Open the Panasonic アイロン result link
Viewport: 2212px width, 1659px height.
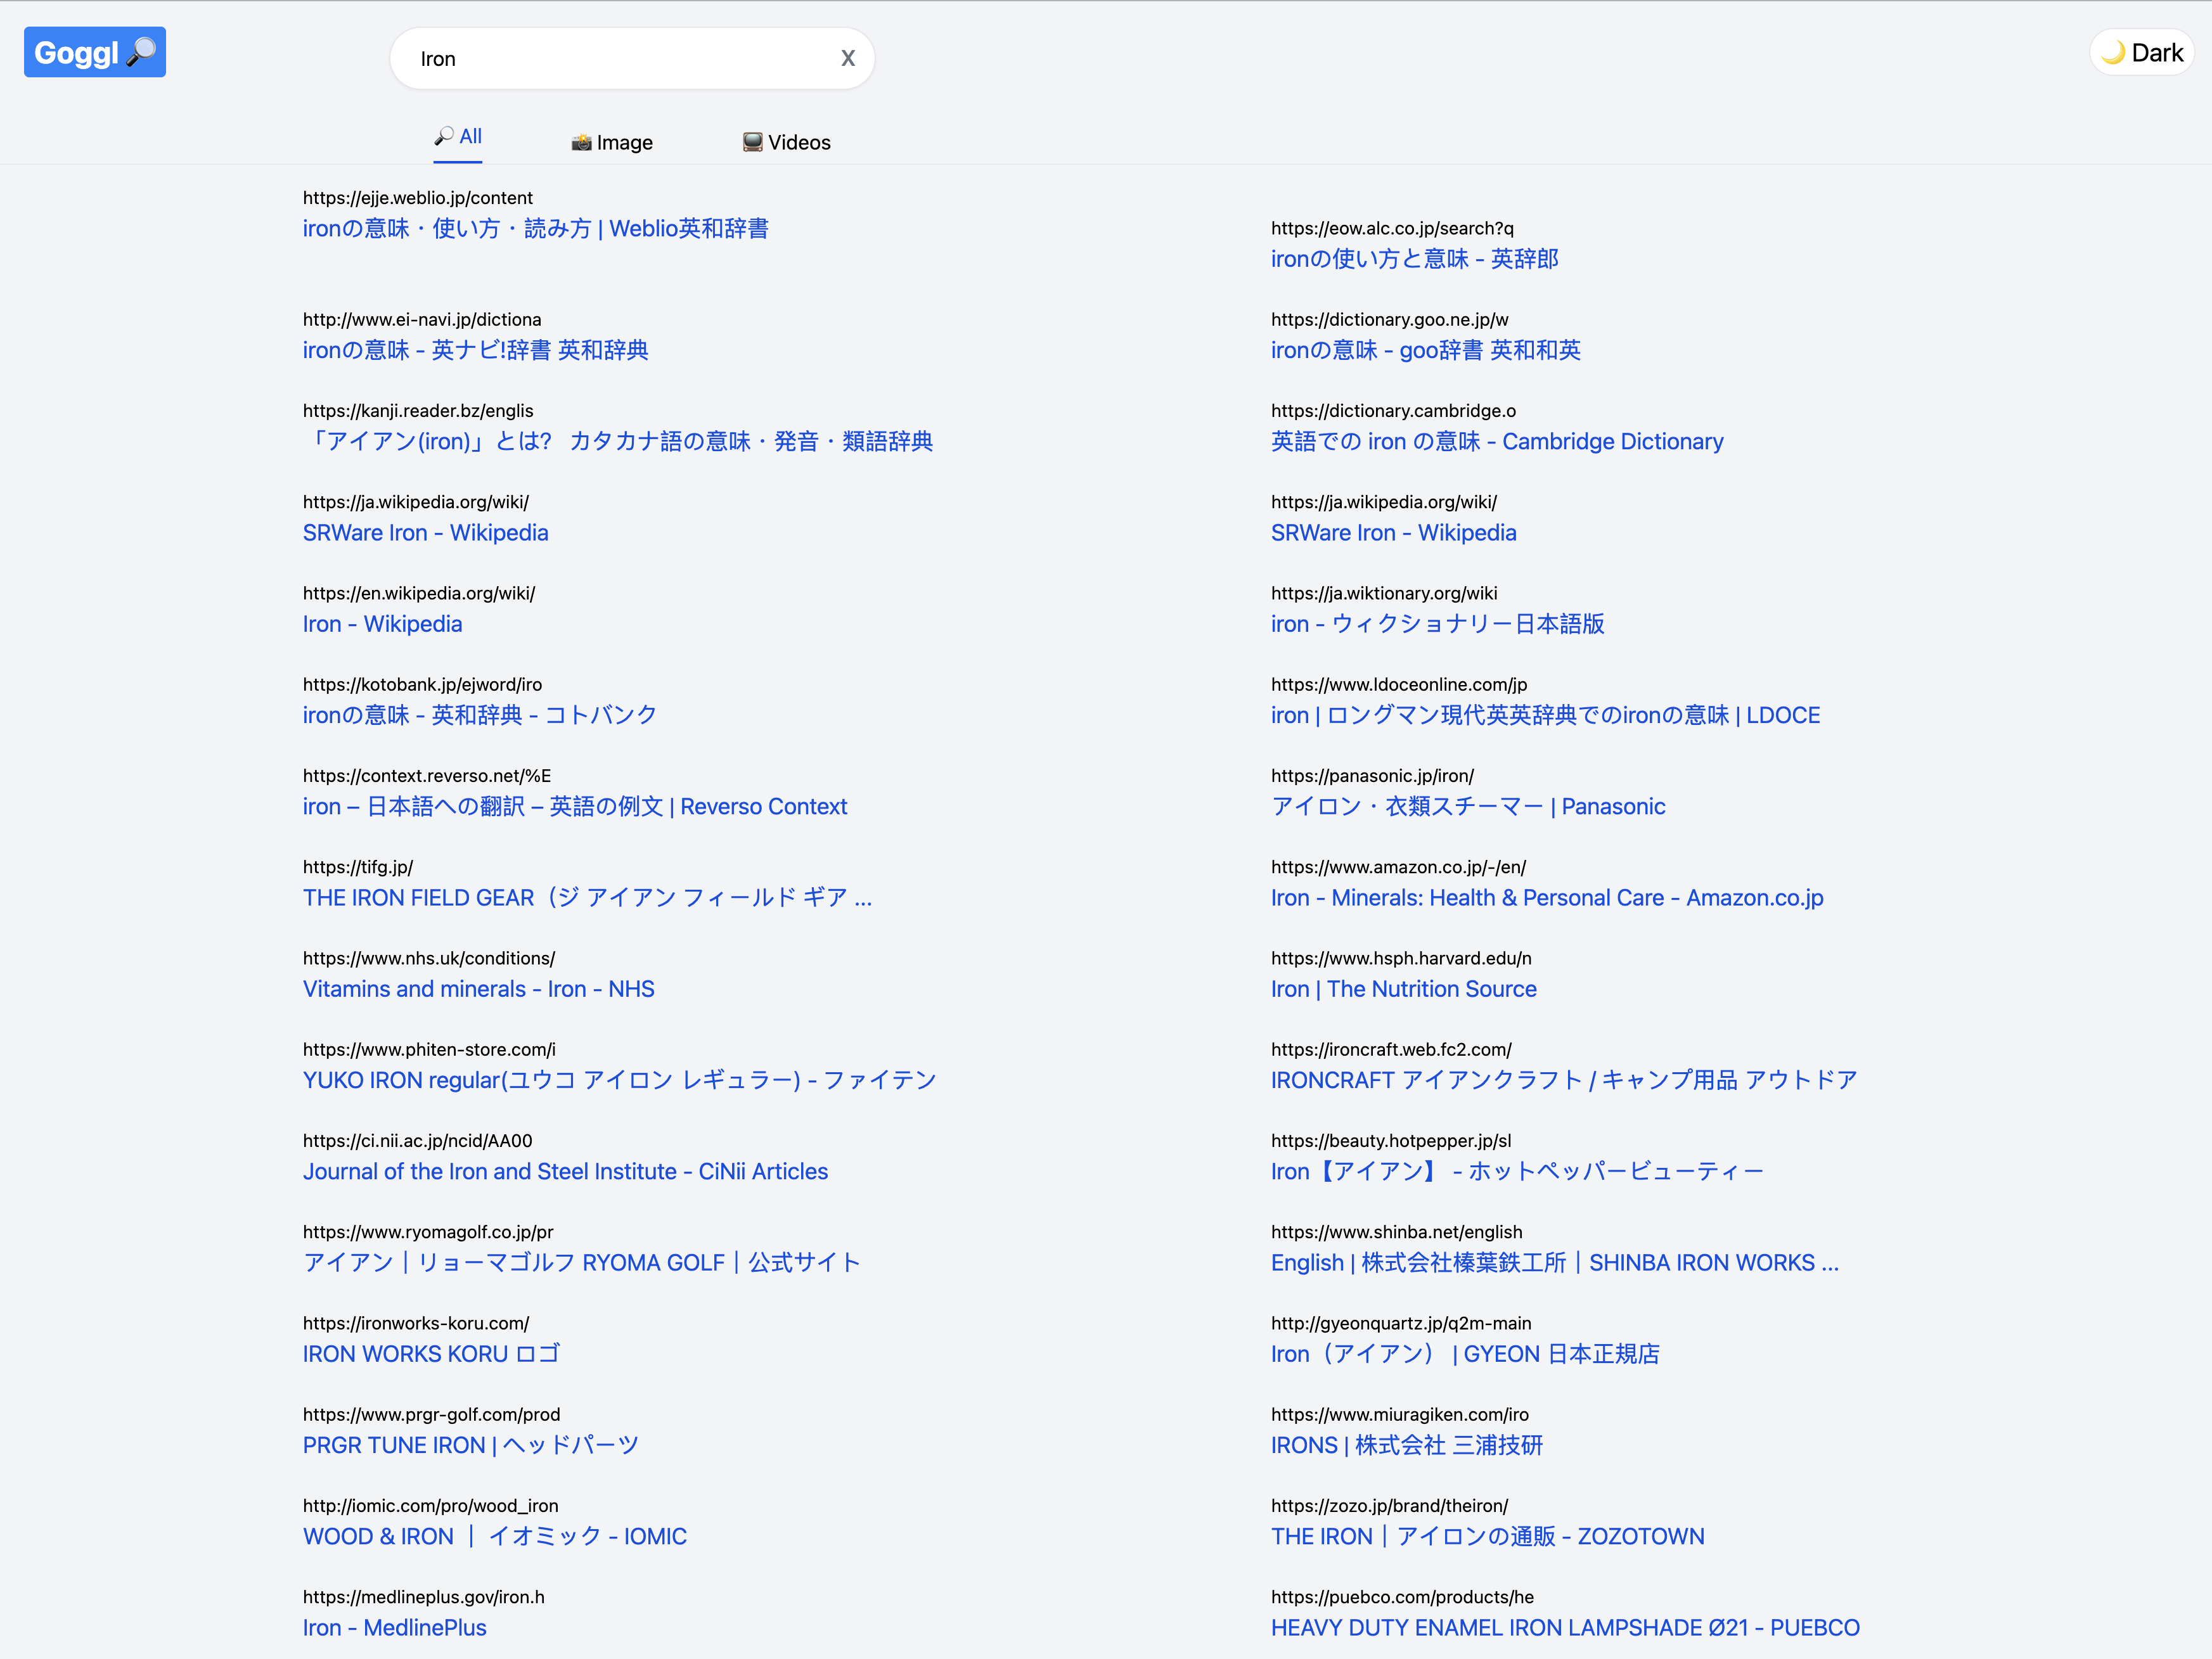point(1467,807)
